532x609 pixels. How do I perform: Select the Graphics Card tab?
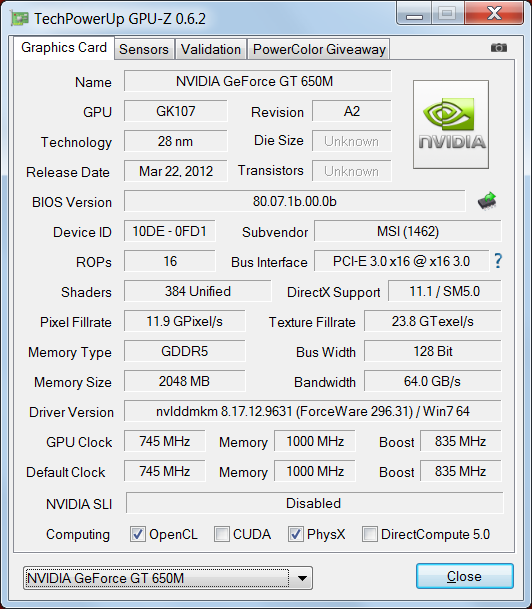coord(64,48)
